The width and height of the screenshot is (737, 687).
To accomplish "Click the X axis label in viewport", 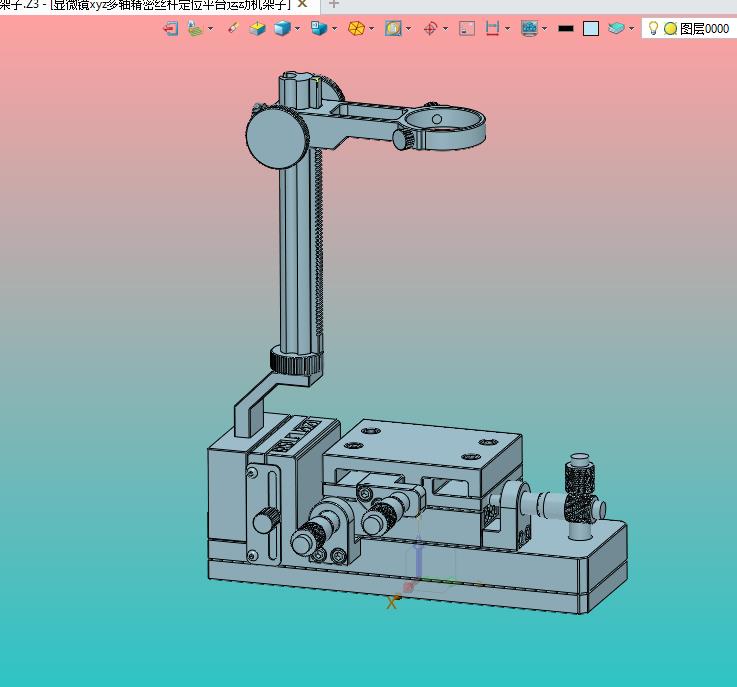I will [x=392, y=603].
